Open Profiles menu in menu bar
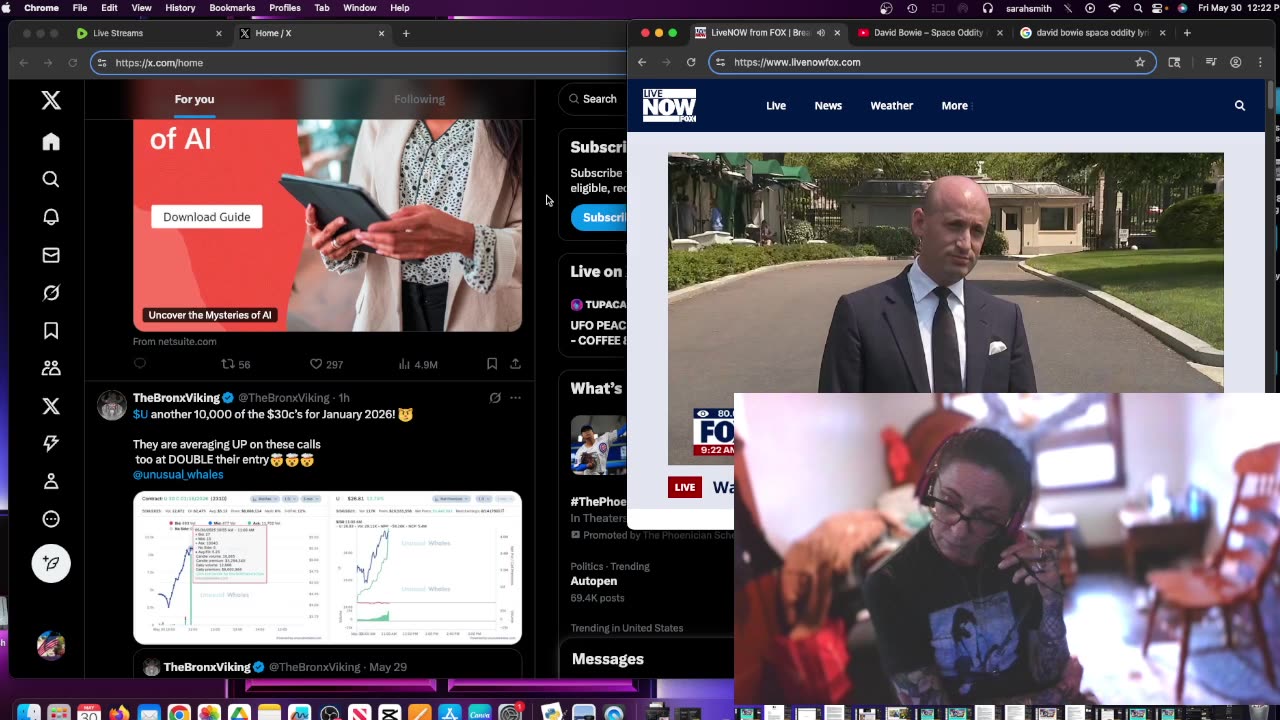 (x=285, y=8)
